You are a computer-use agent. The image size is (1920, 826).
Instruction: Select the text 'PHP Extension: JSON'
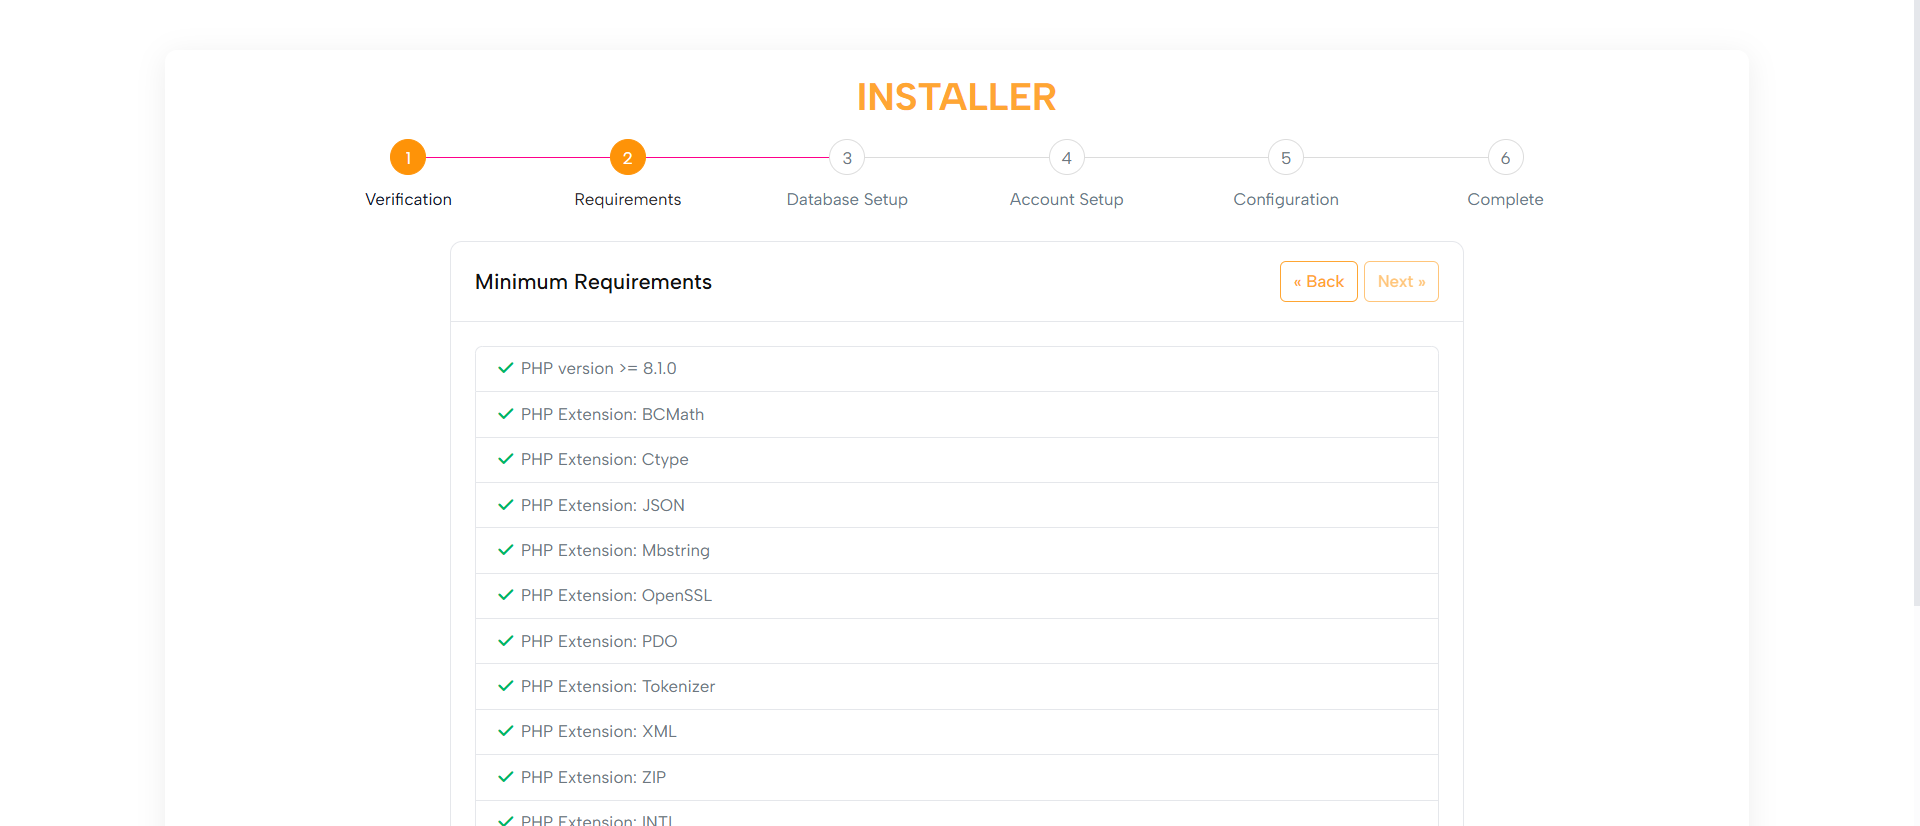(x=603, y=505)
